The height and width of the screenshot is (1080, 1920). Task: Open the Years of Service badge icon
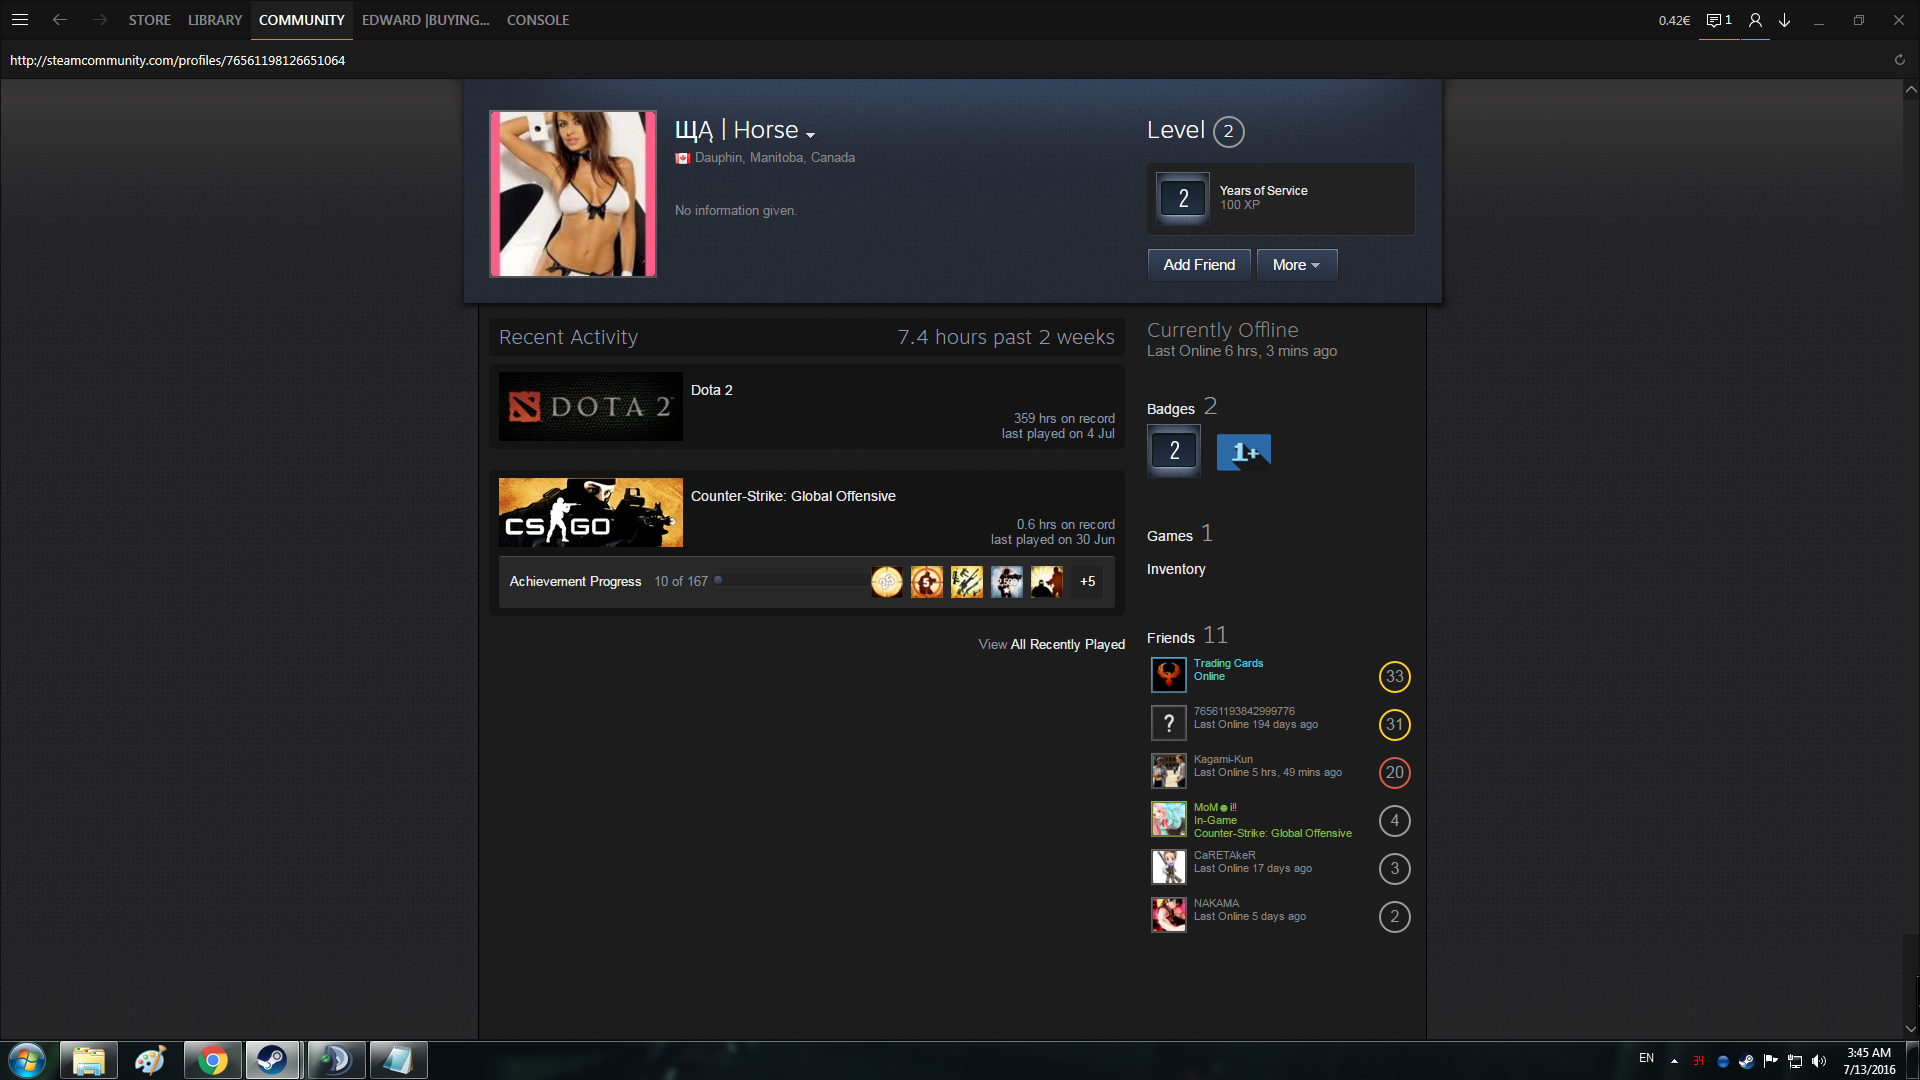pos(1183,198)
